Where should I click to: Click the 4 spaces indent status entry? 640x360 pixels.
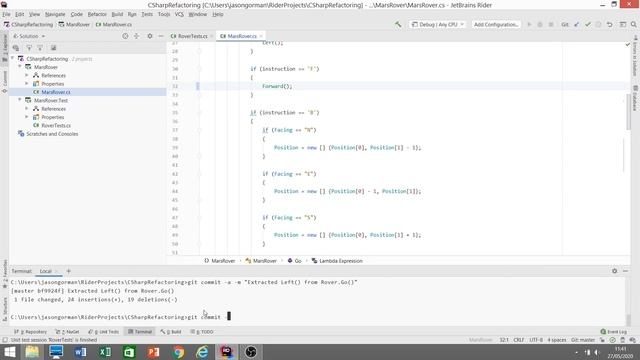(x=557, y=340)
